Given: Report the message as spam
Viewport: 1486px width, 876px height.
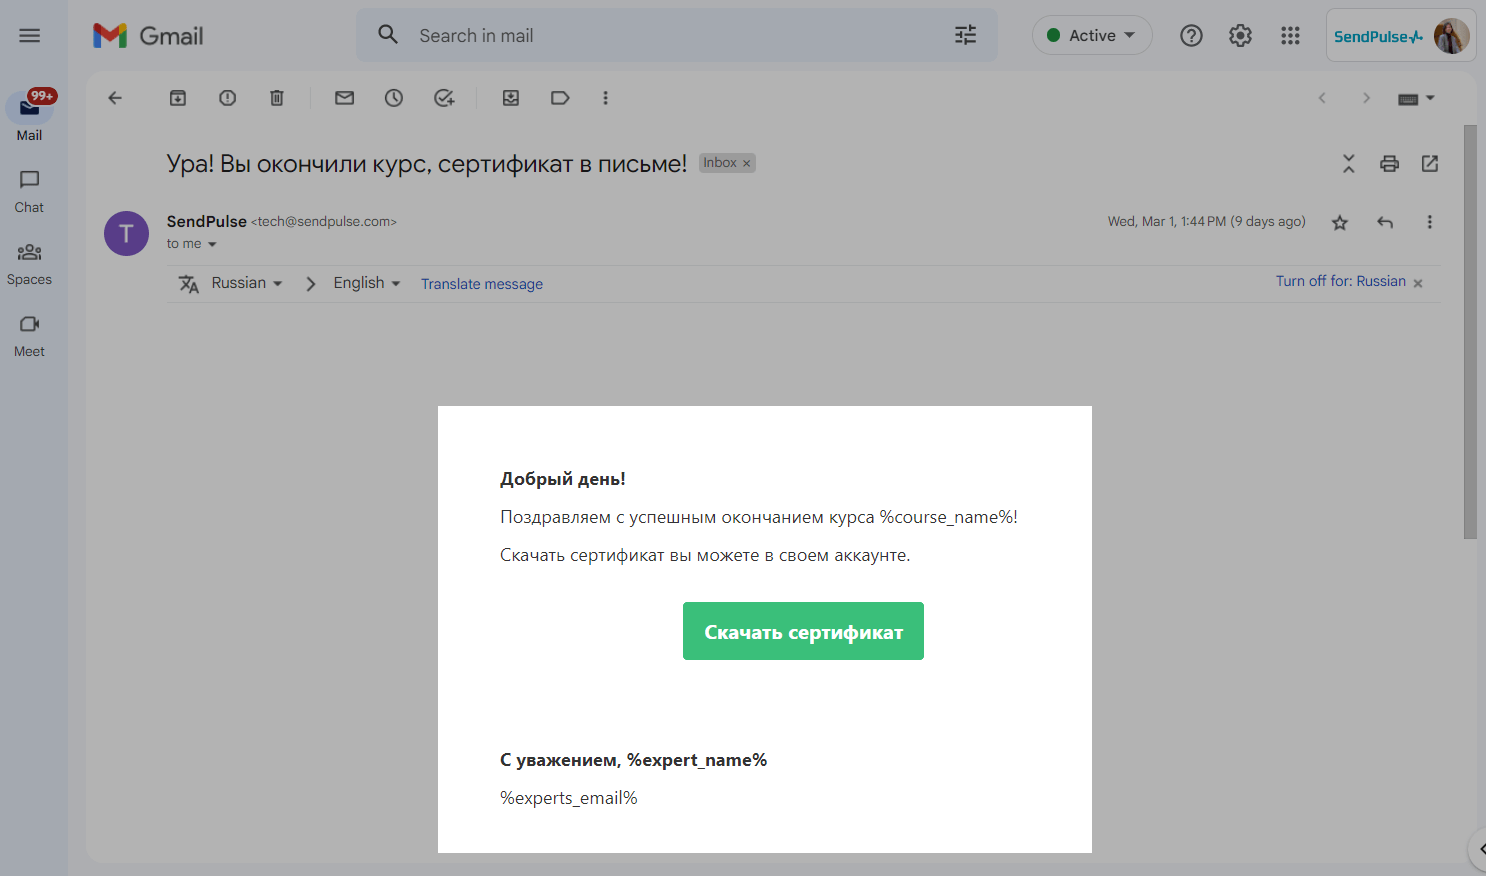Looking at the screenshot, I should coord(228,98).
